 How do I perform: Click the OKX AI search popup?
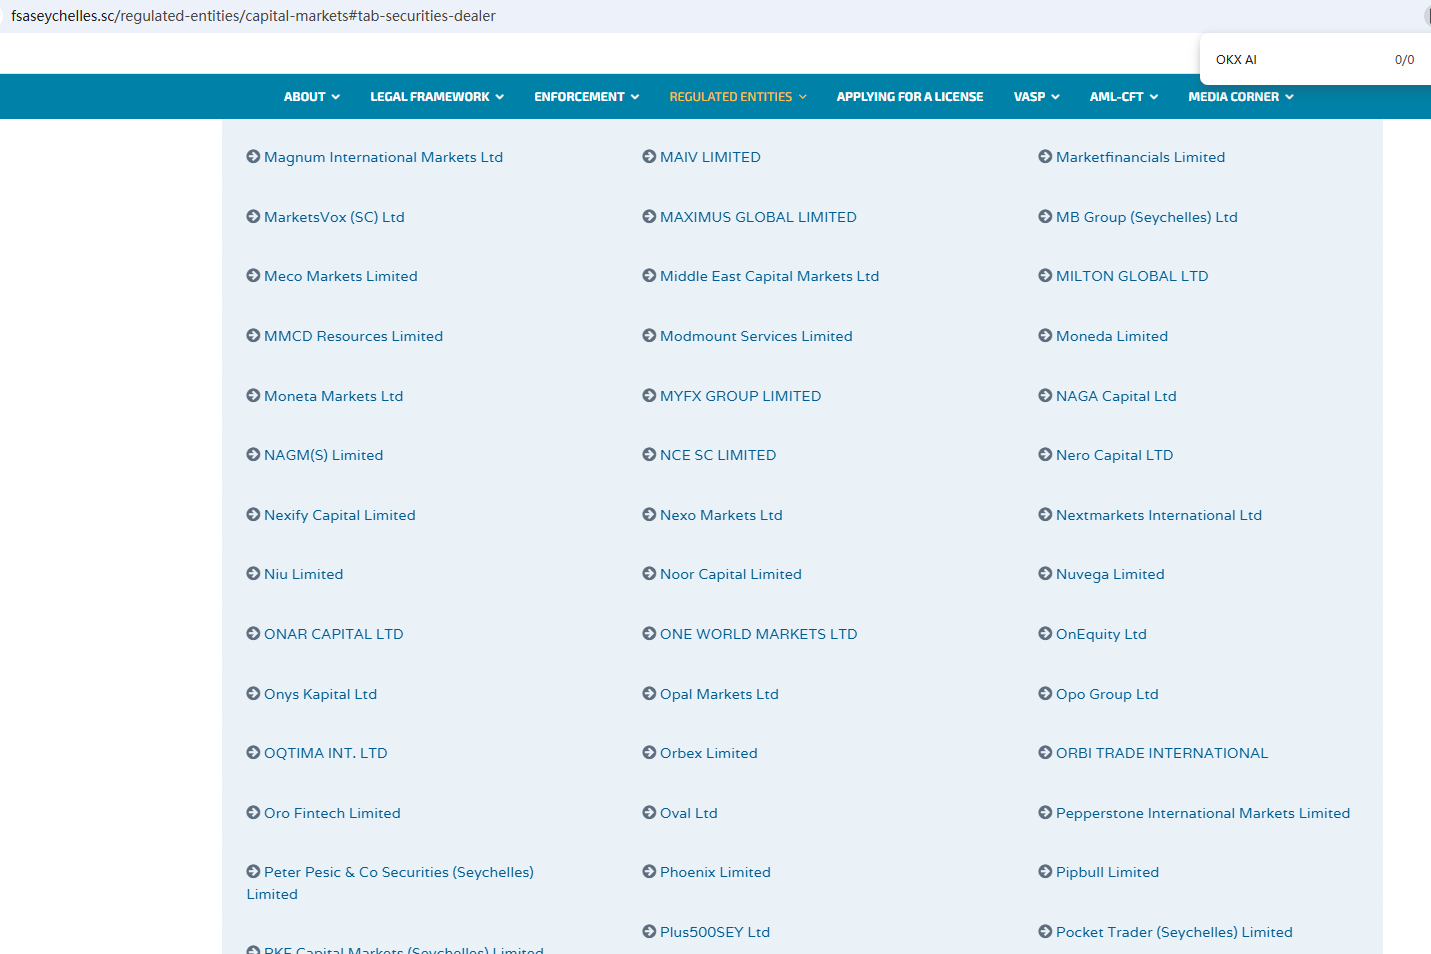(1315, 60)
